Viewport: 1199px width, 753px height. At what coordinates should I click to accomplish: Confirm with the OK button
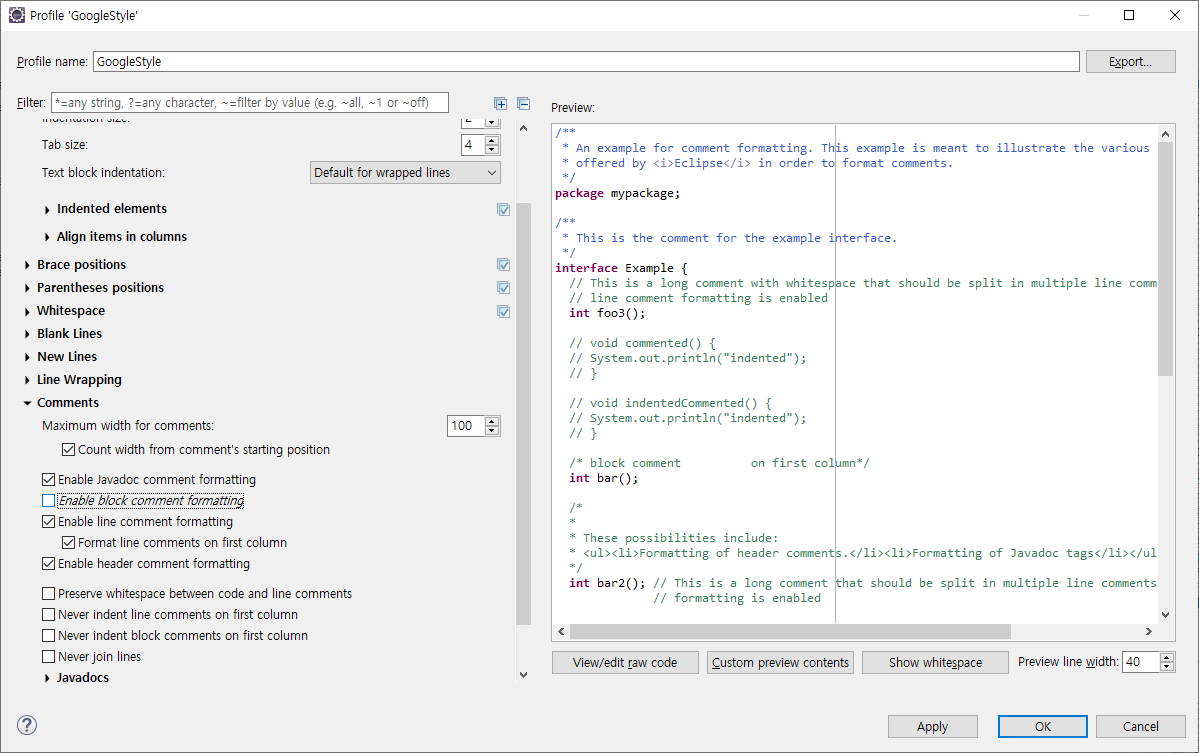pos(1042,726)
